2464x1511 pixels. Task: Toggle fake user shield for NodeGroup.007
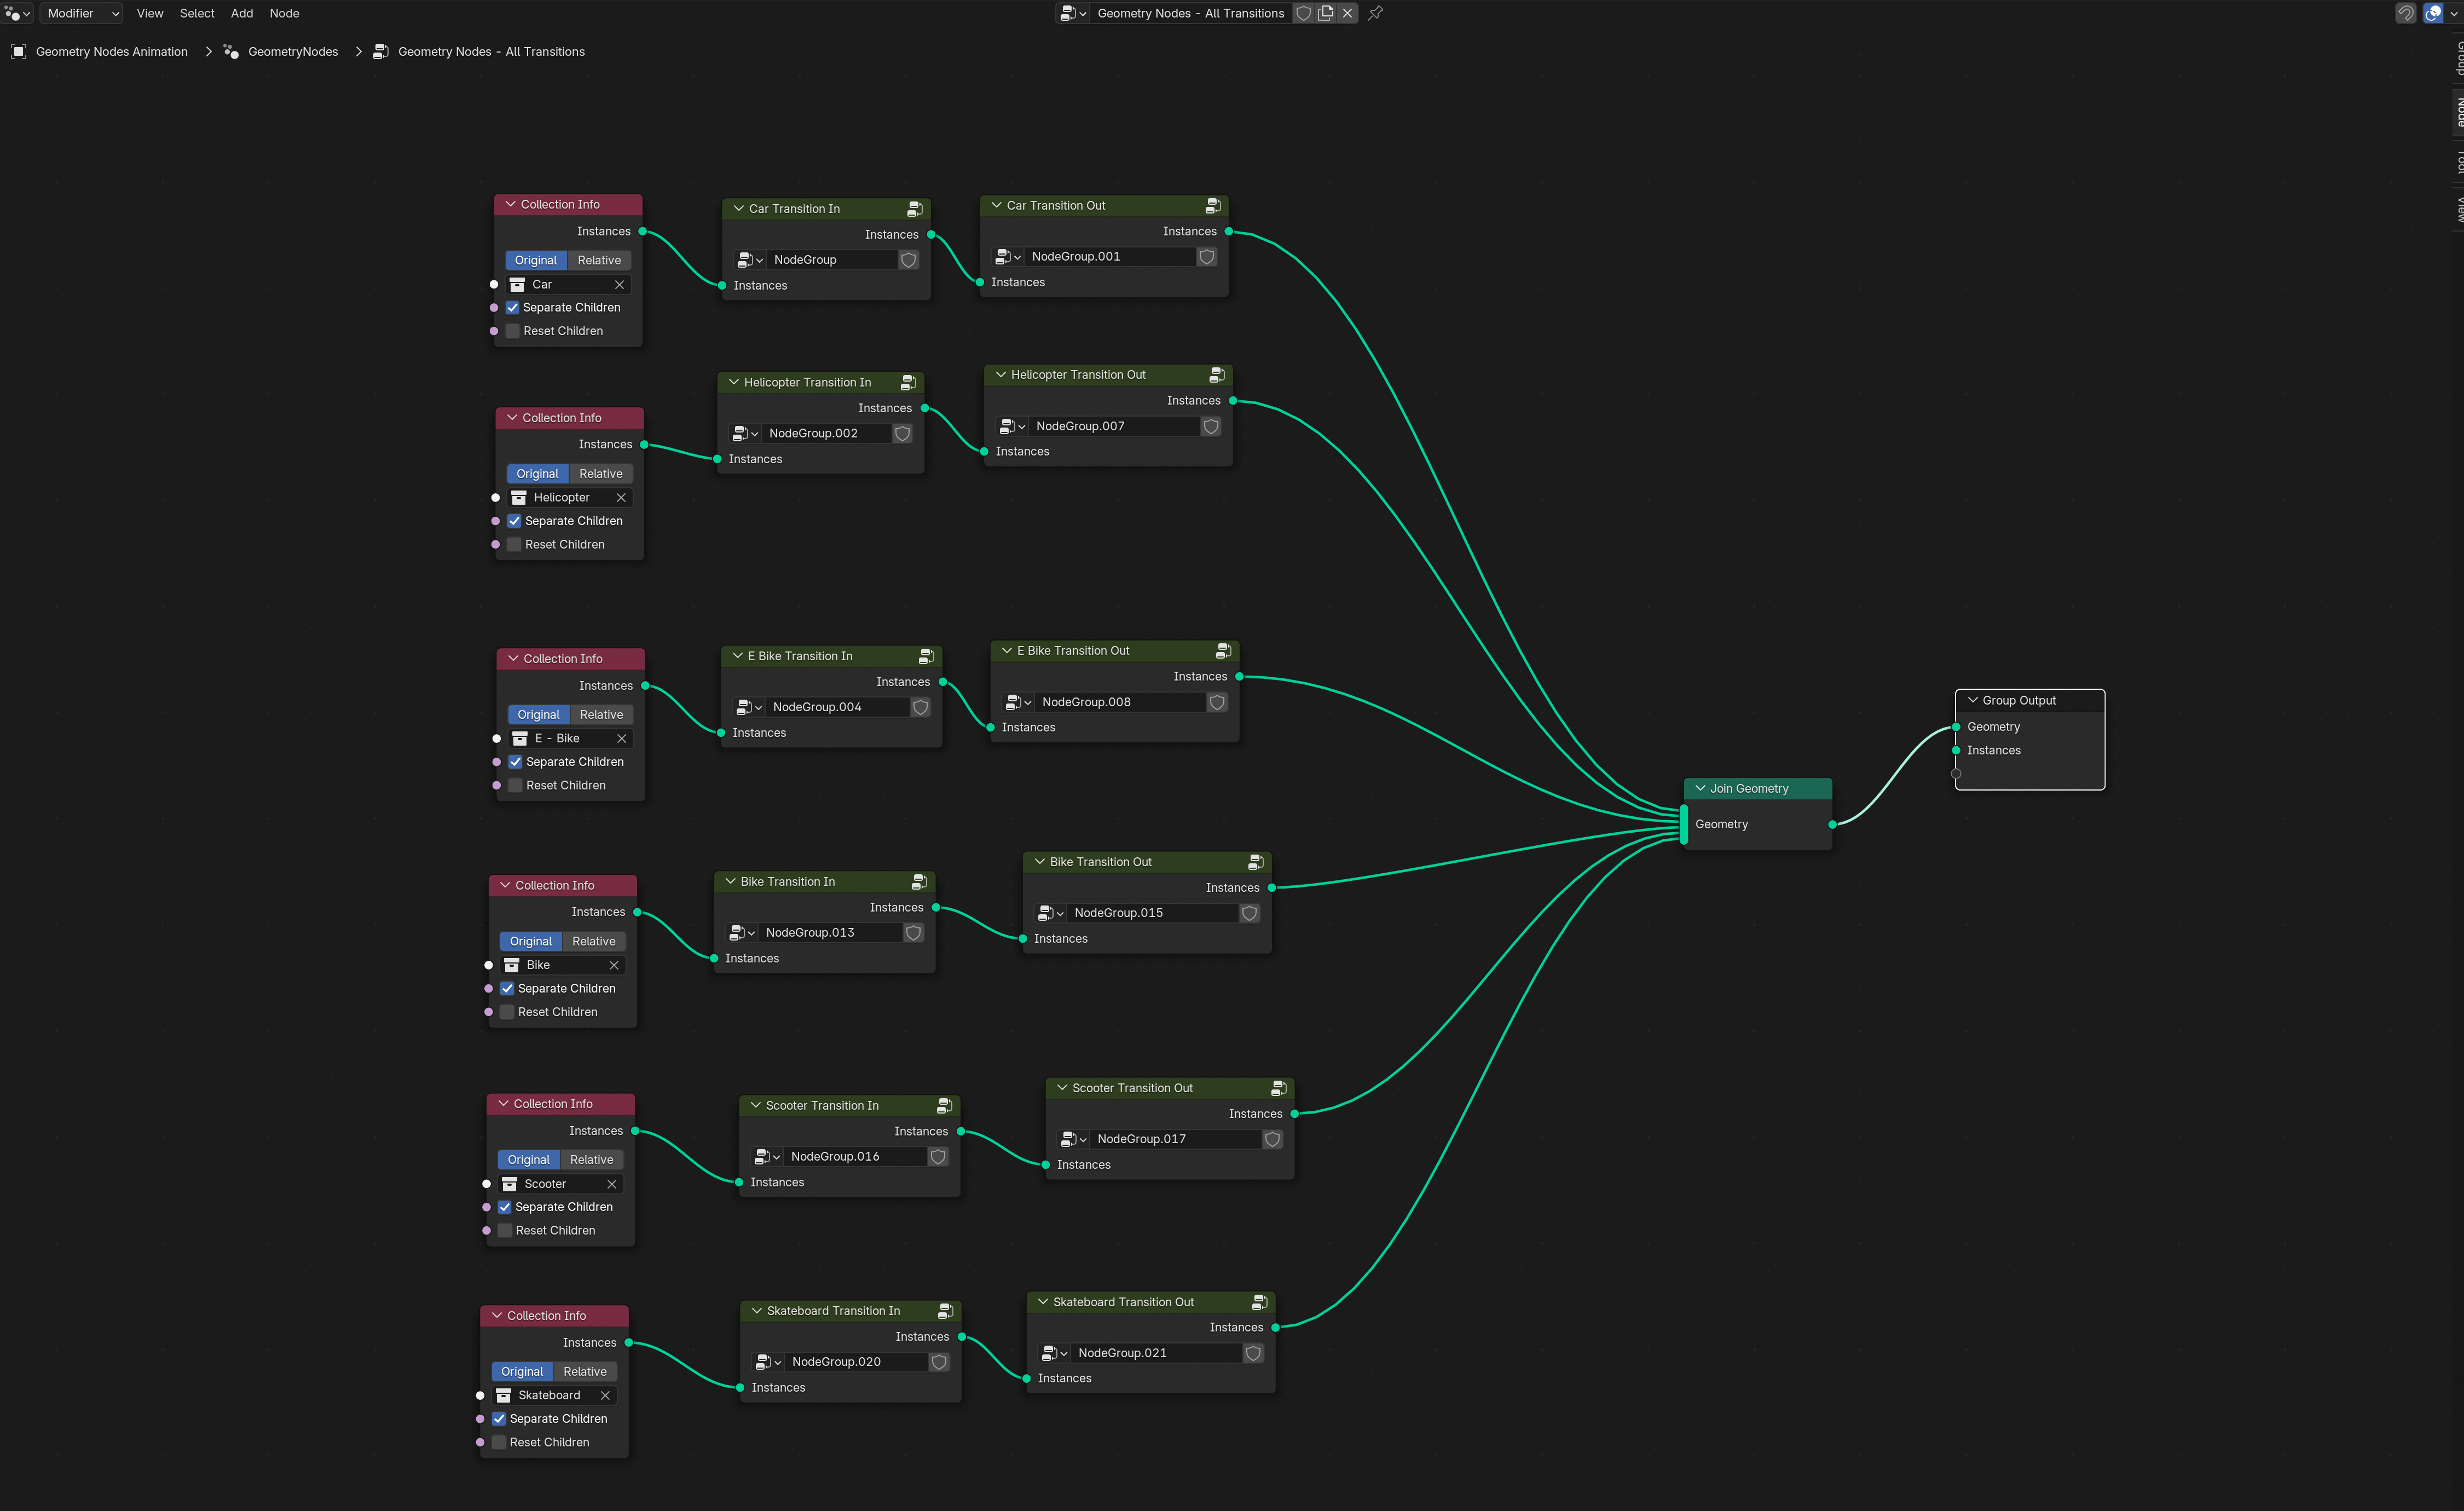click(1211, 427)
